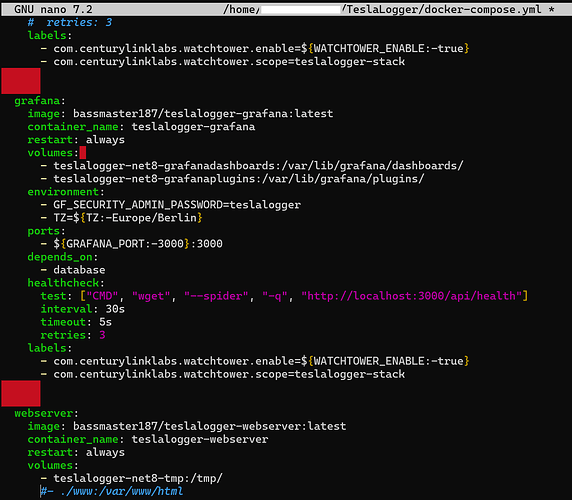The image size is (572, 500).
Task: Click the "depends_on:" key
Action: point(63,257)
